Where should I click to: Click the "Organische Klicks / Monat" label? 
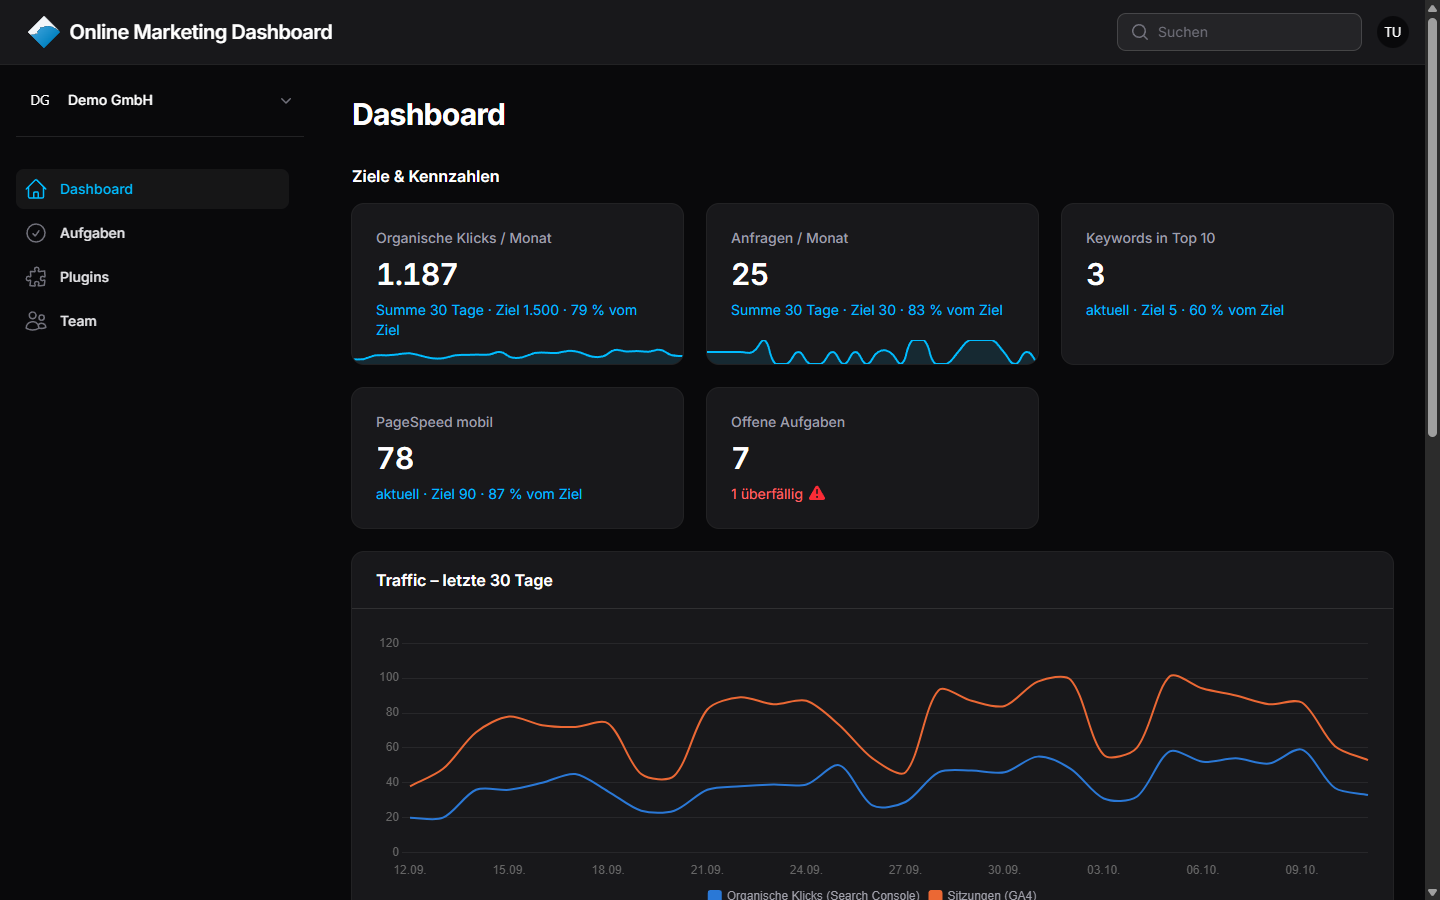464,238
